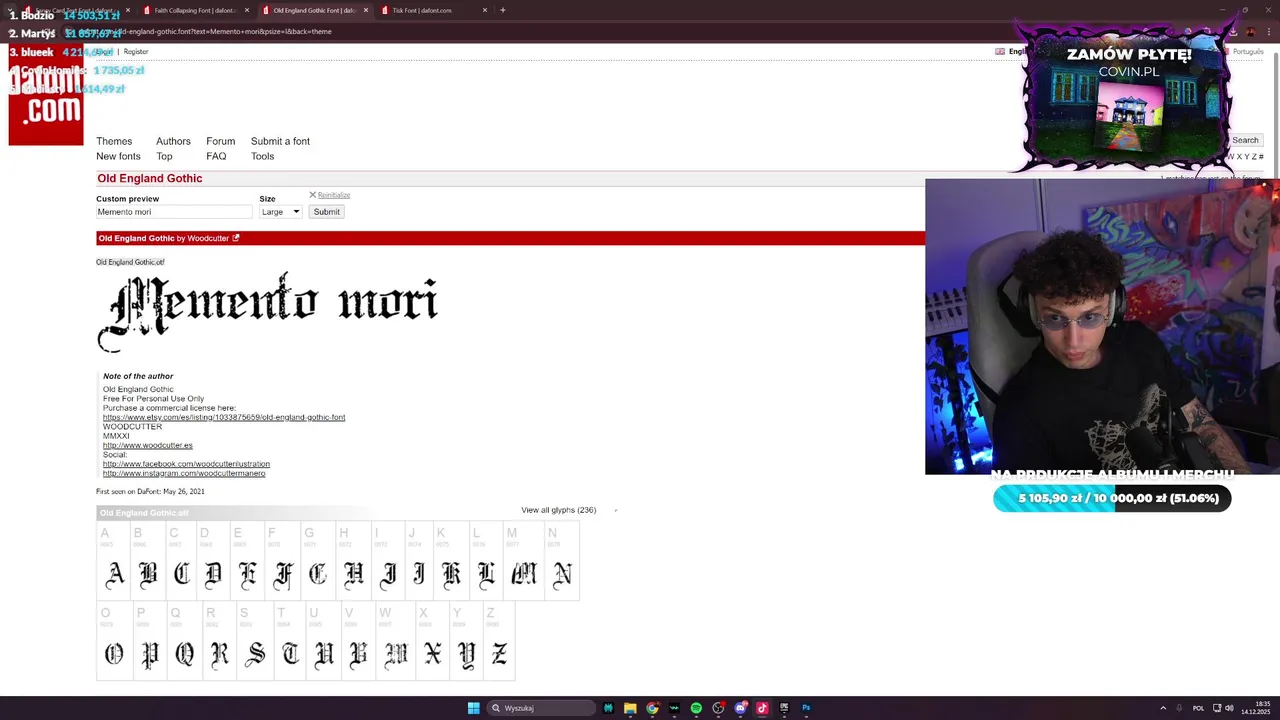
Task: Go to Submit a font page
Action: (x=280, y=141)
